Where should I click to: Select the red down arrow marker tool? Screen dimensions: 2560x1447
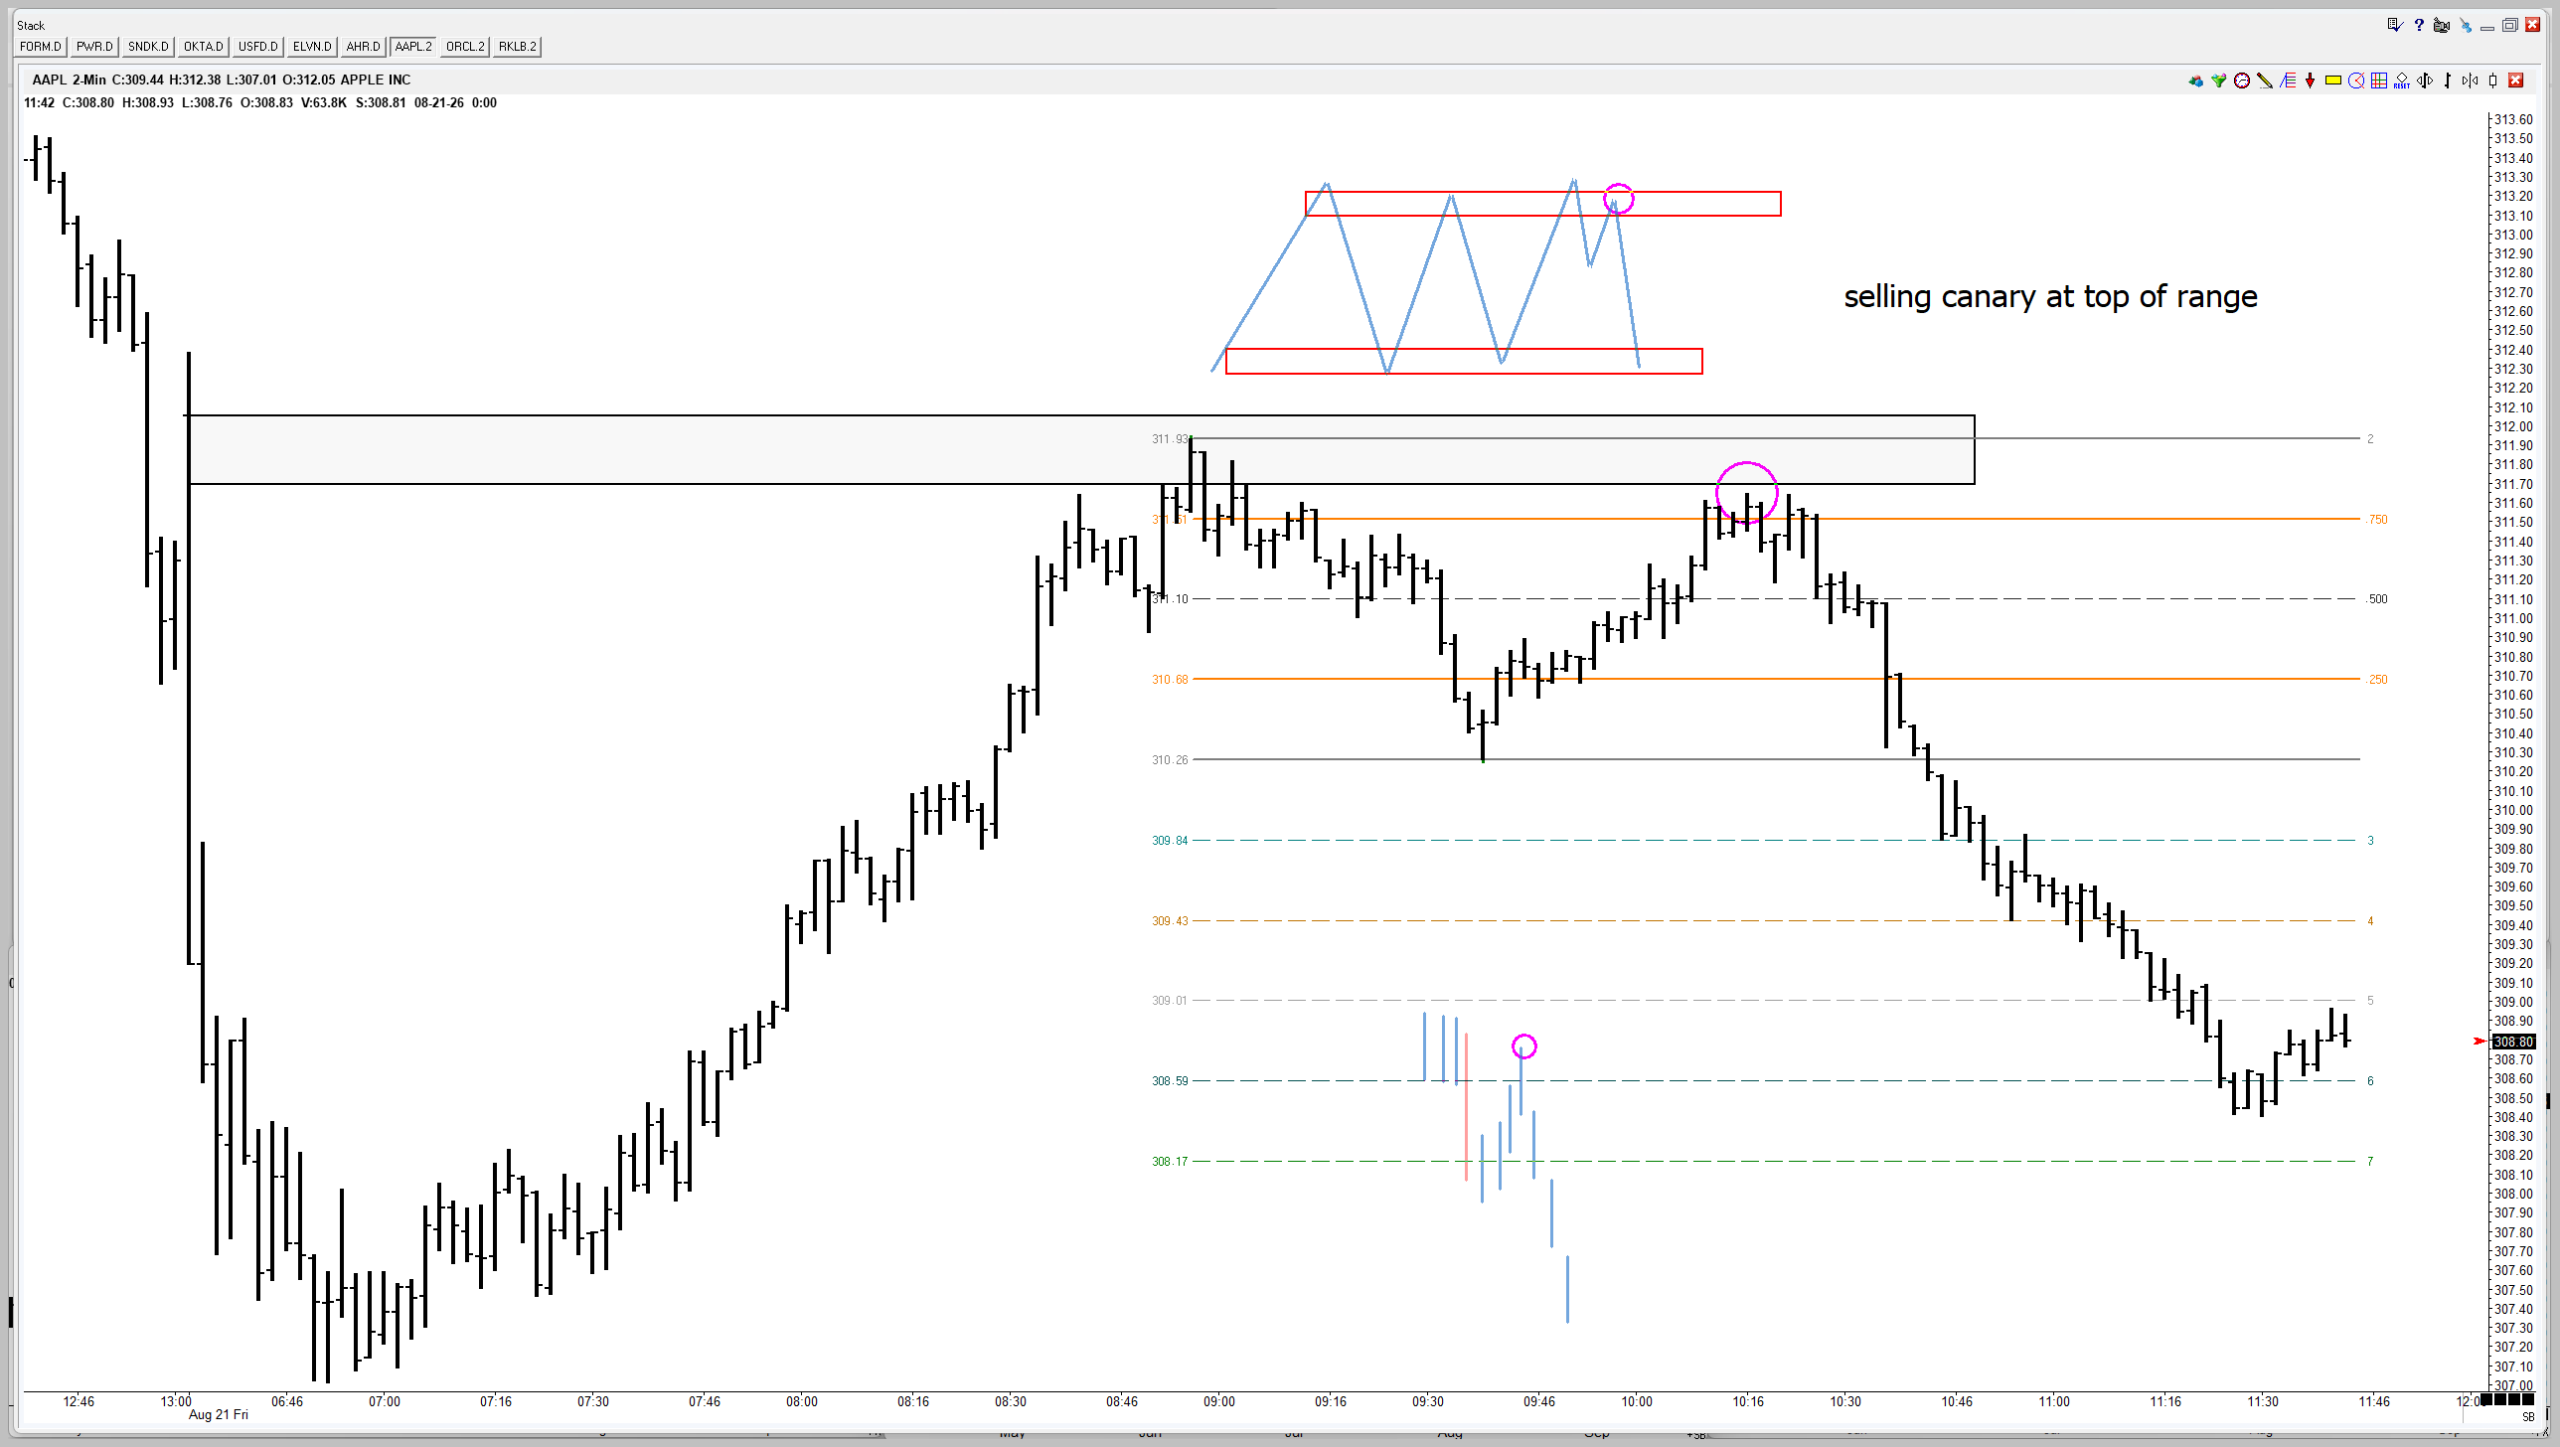click(2310, 81)
